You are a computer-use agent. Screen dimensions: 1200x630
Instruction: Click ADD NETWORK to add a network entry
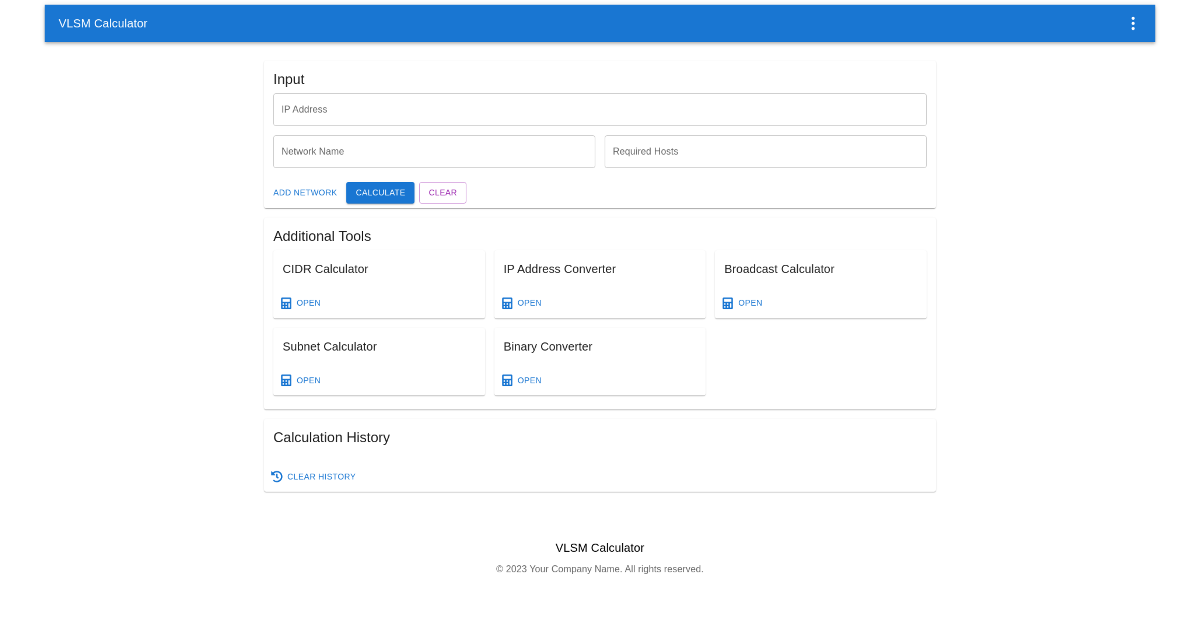pyautogui.click(x=305, y=192)
